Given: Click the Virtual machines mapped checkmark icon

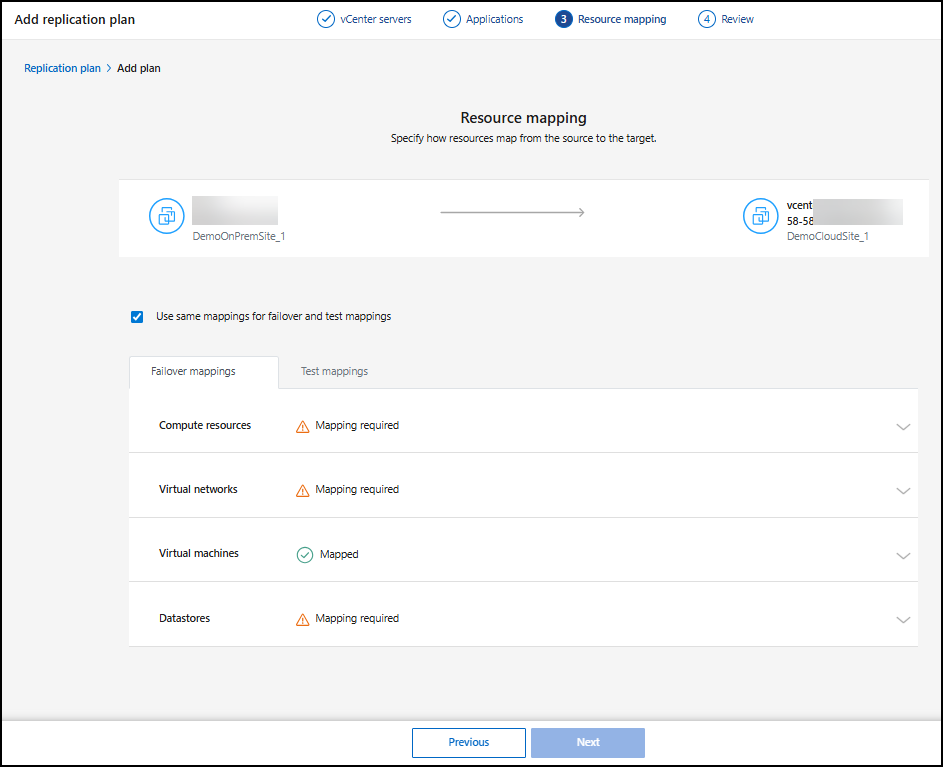Looking at the screenshot, I should (x=305, y=554).
